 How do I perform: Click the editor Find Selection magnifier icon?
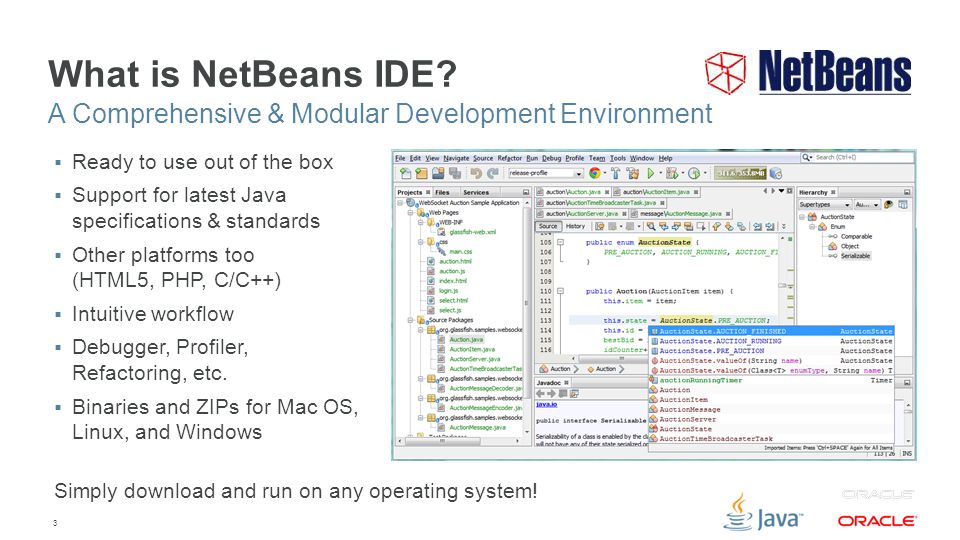[651, 226]
